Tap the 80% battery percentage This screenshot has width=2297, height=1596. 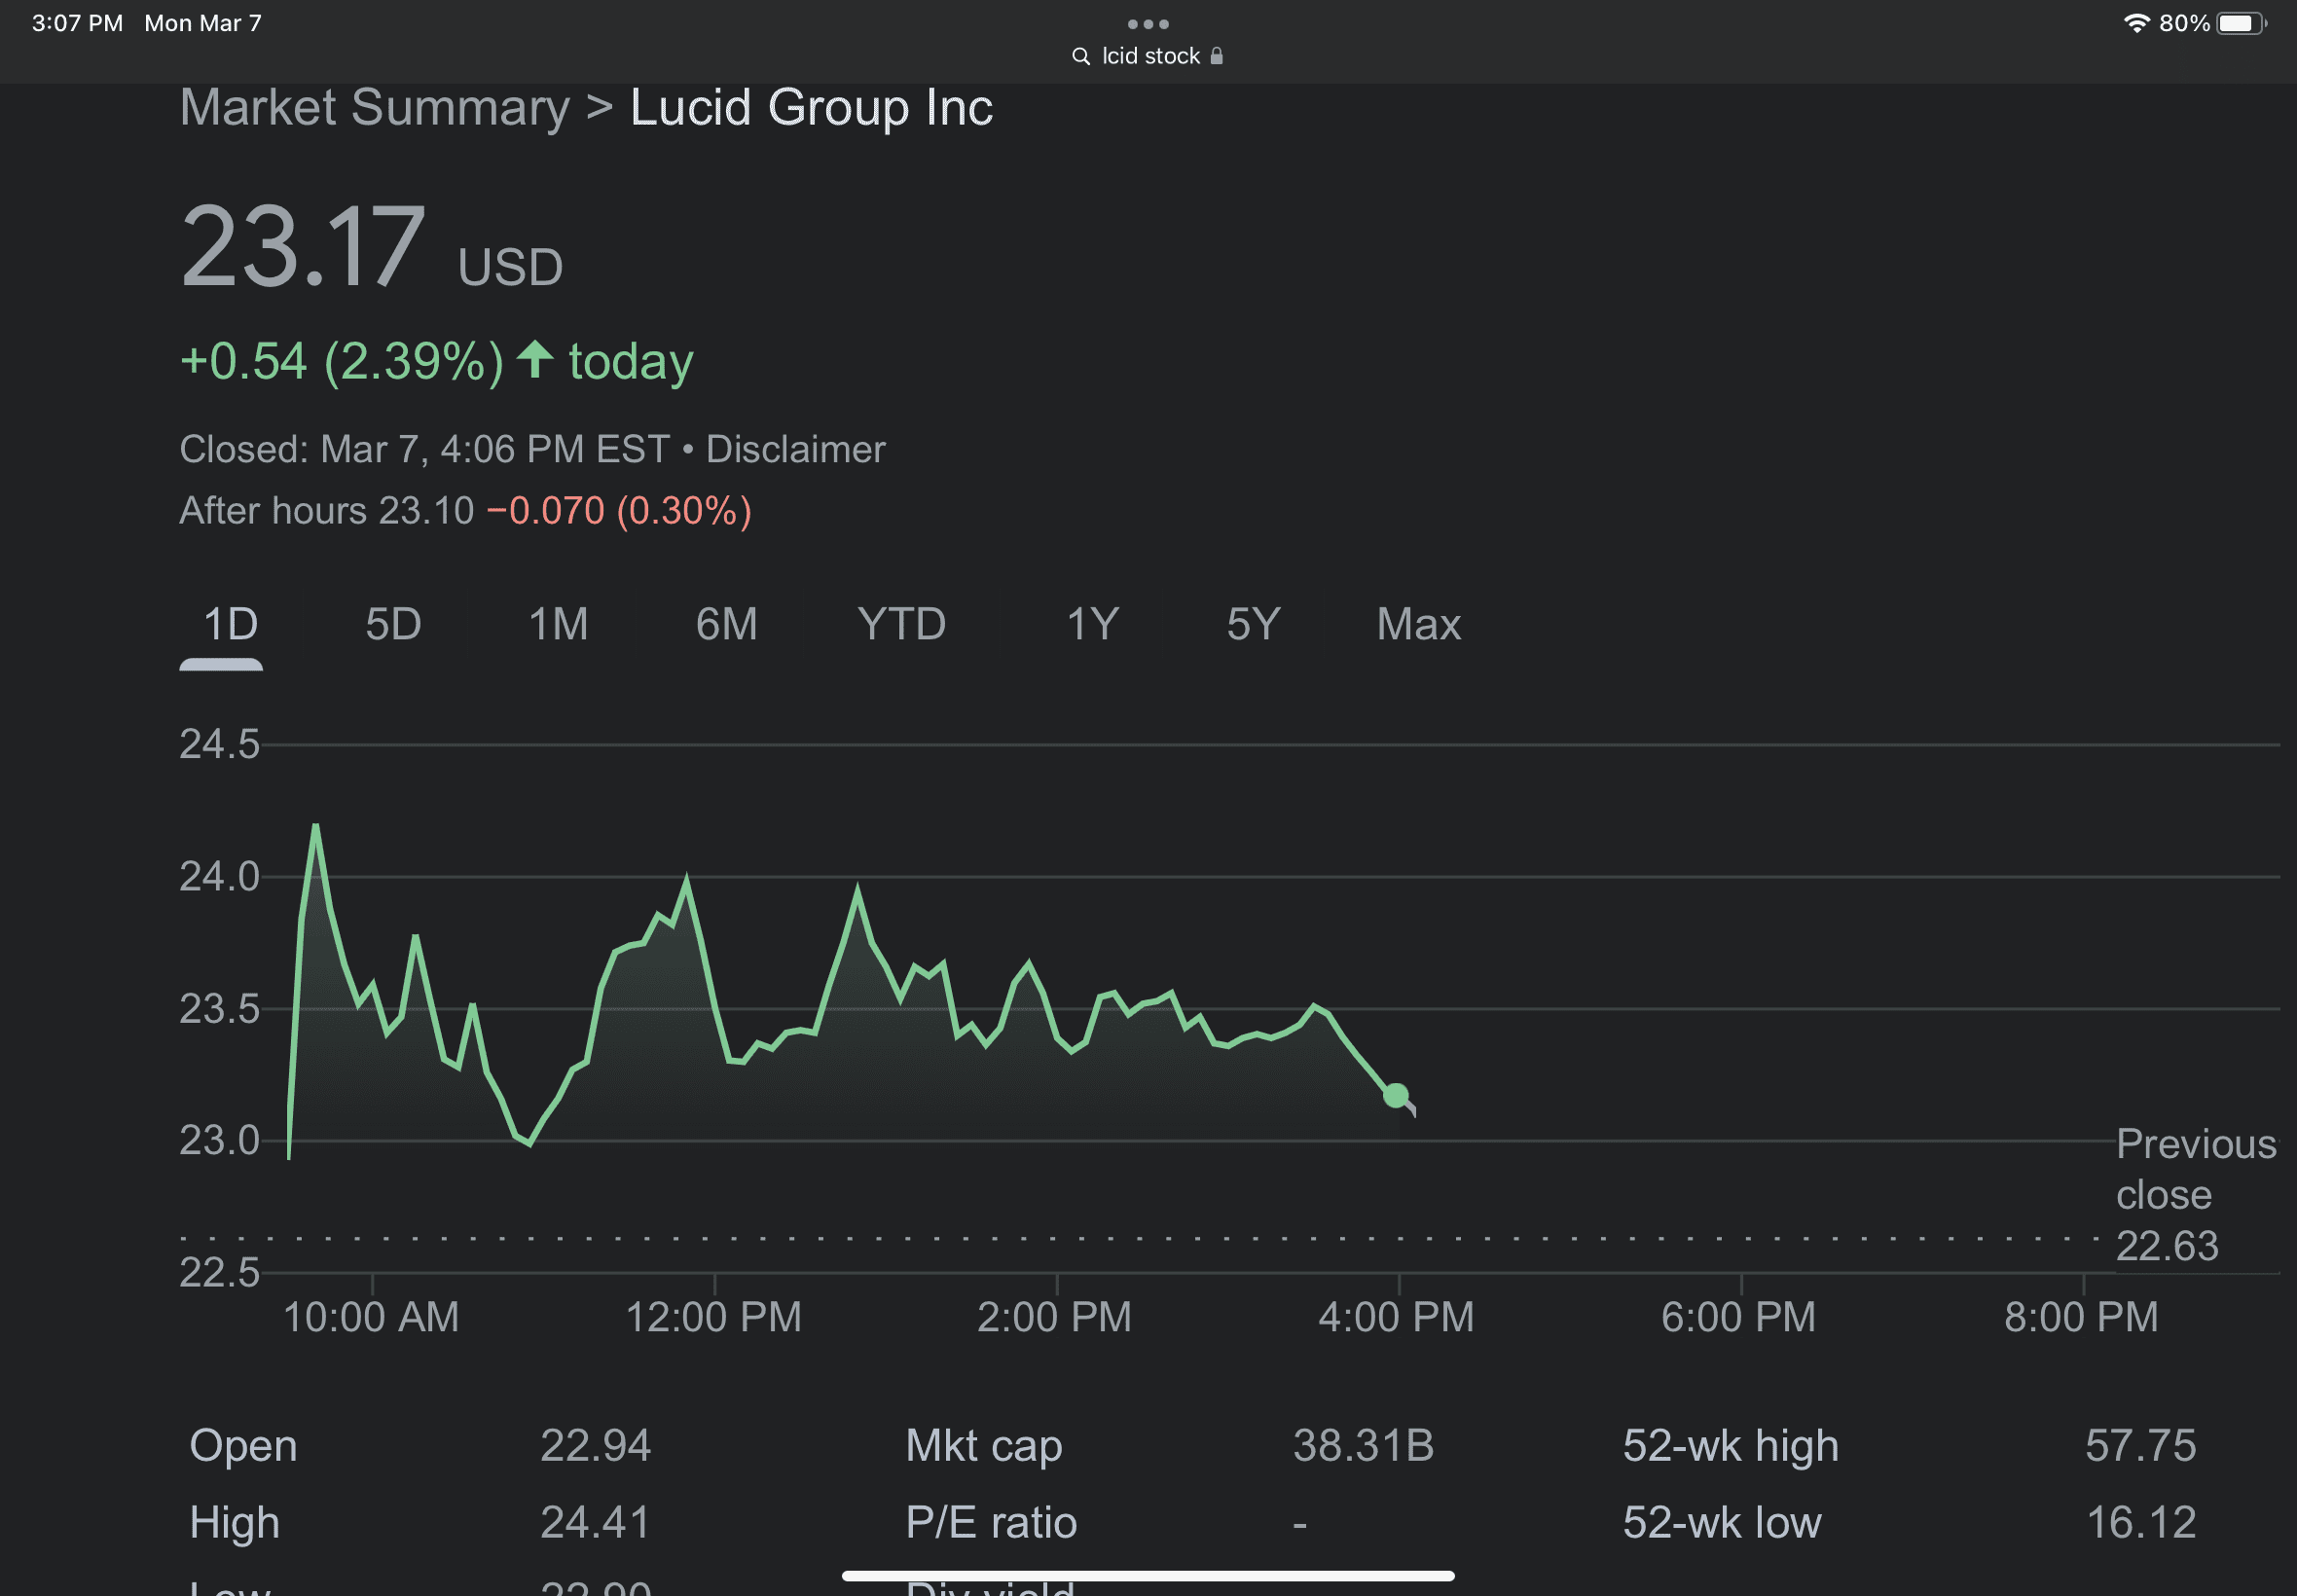tap(2184, 23)
